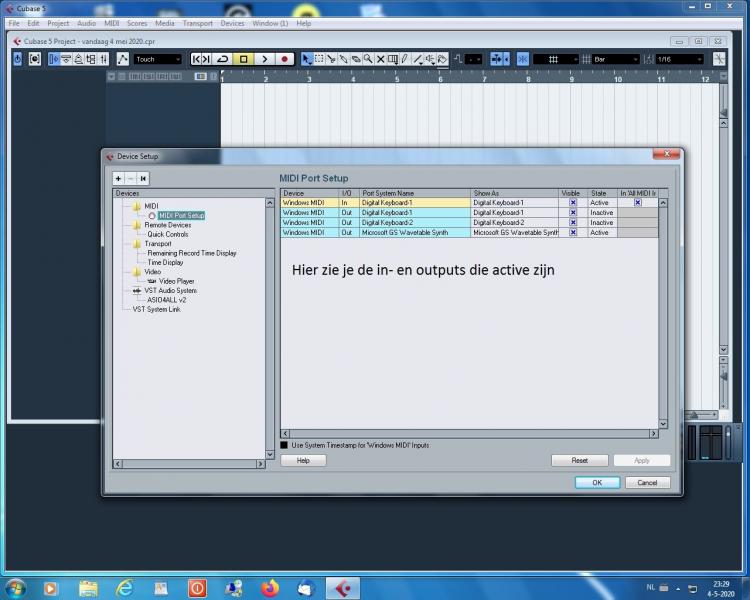Click the add device plus button
Screen dimensions: 750x600
[119, 178]
